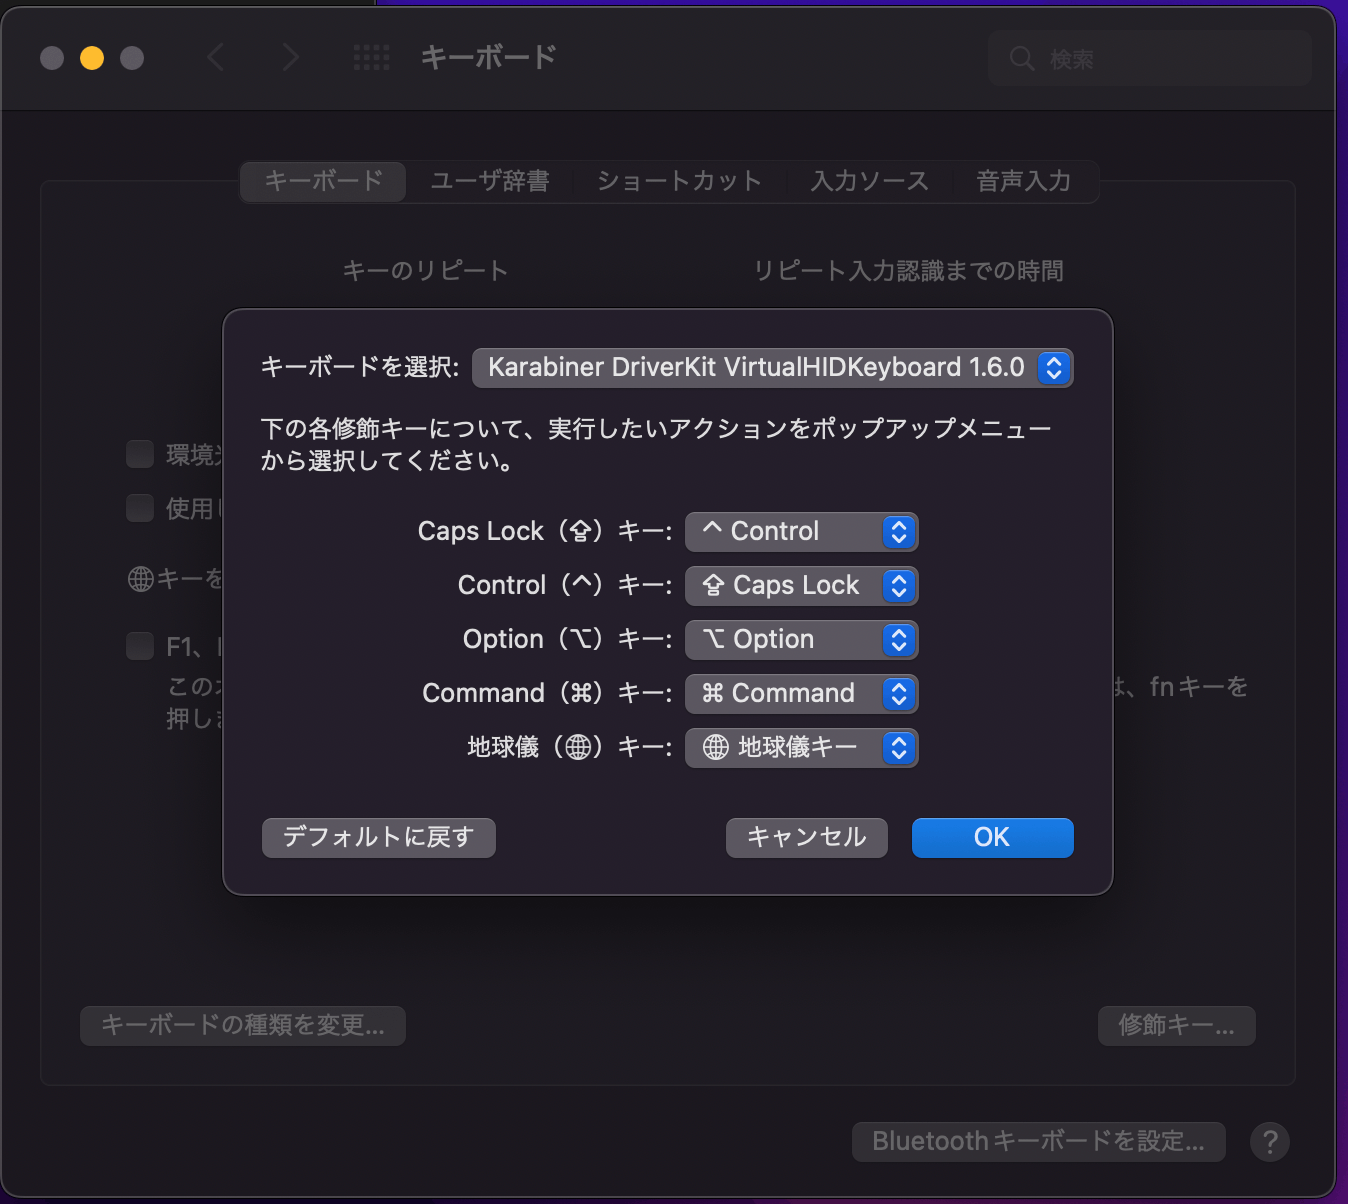Open the Option key action dropdown
Viewport: 1348px width, 1204px height.
tap(801, 639)
